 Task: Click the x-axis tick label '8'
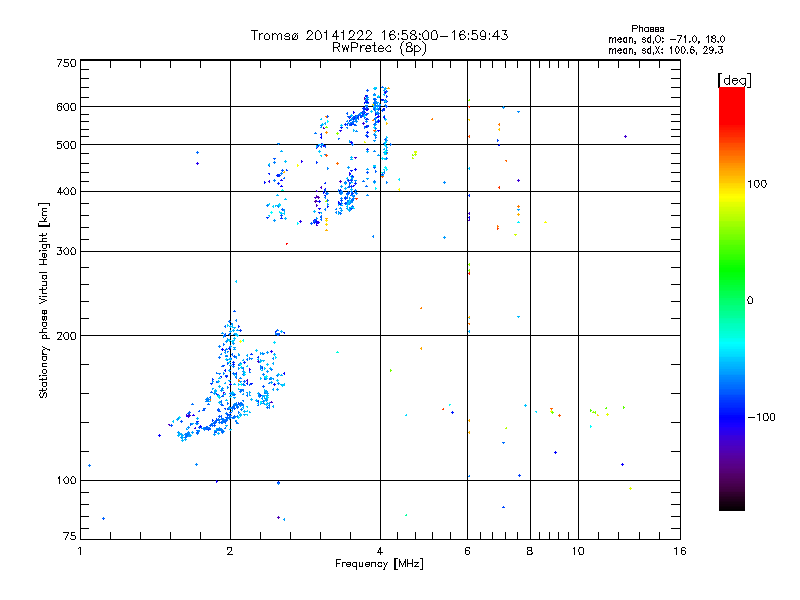click(530, 551)
